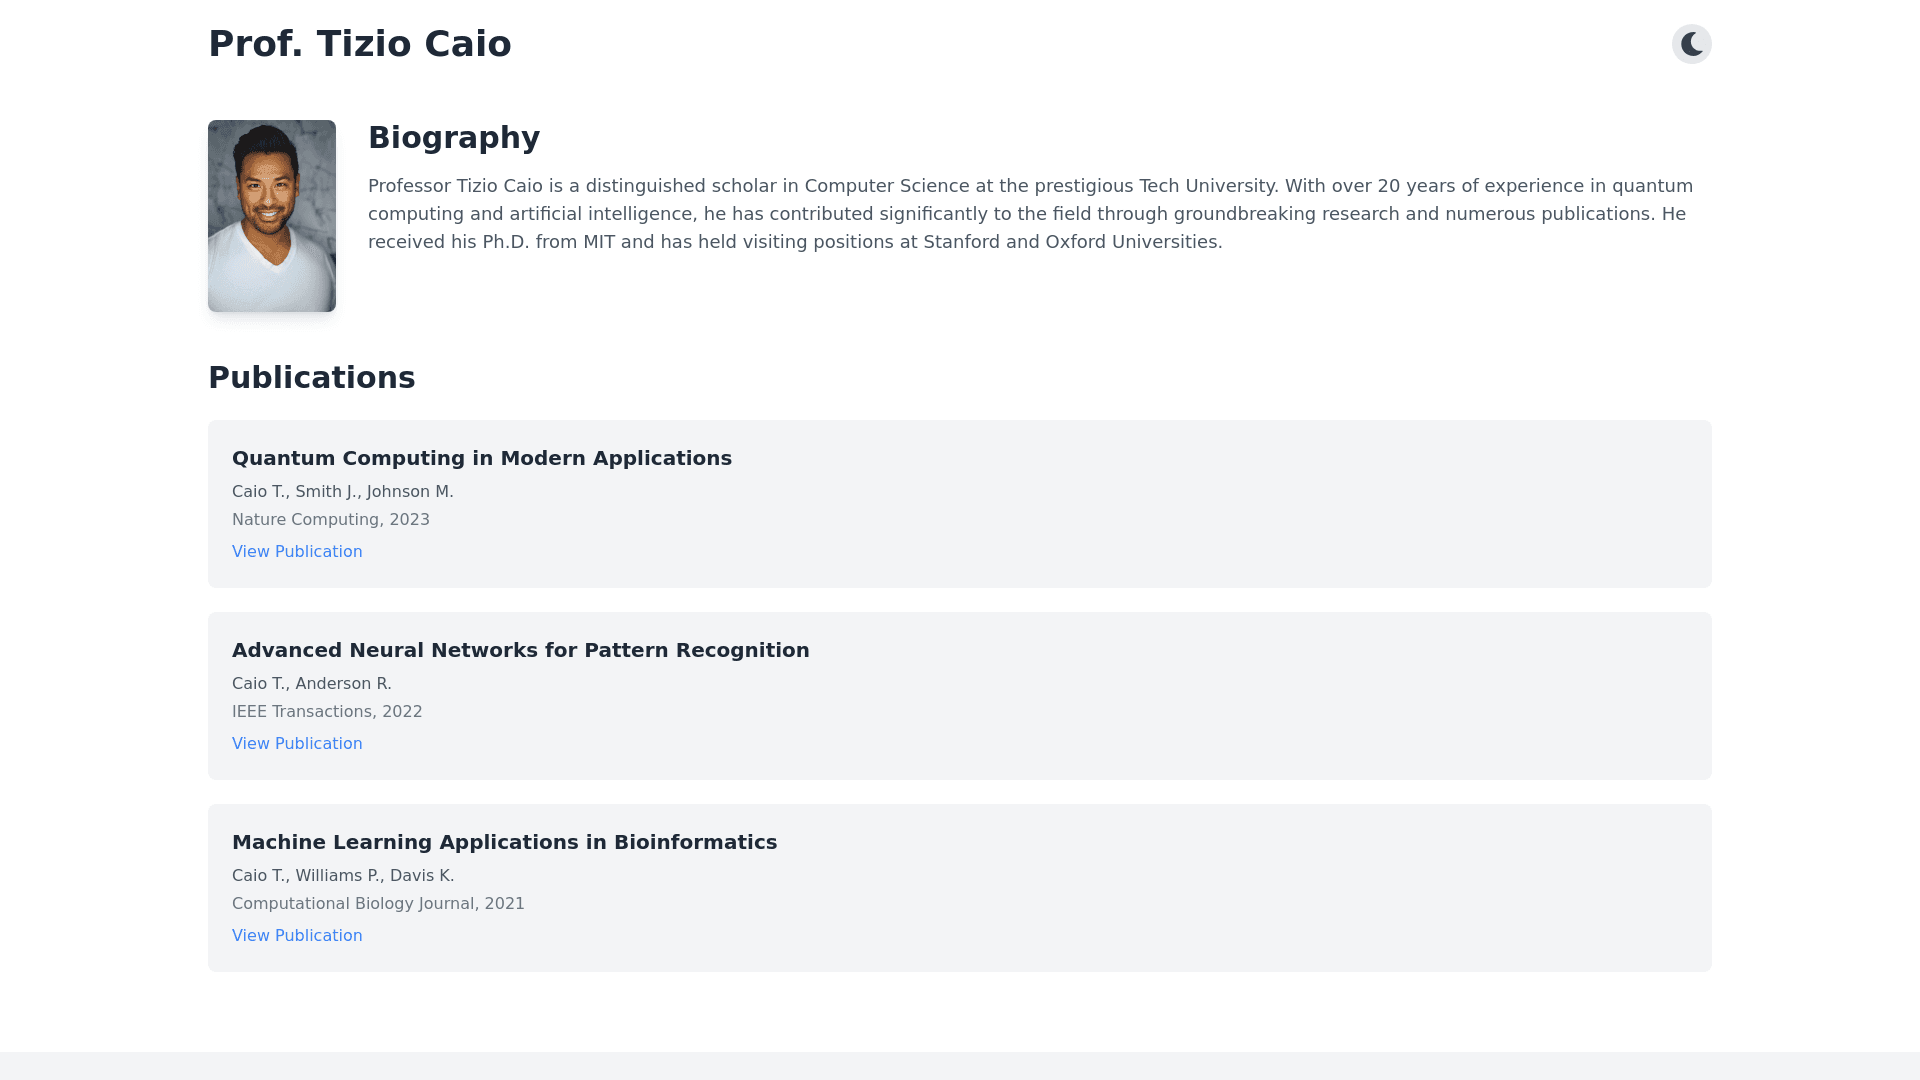Click the "IEEE Transactions, 2022" journal text
Image resolution: width=1920 pixels, height=1080 pixels.
pyautogui.click(x=327, y=712)
